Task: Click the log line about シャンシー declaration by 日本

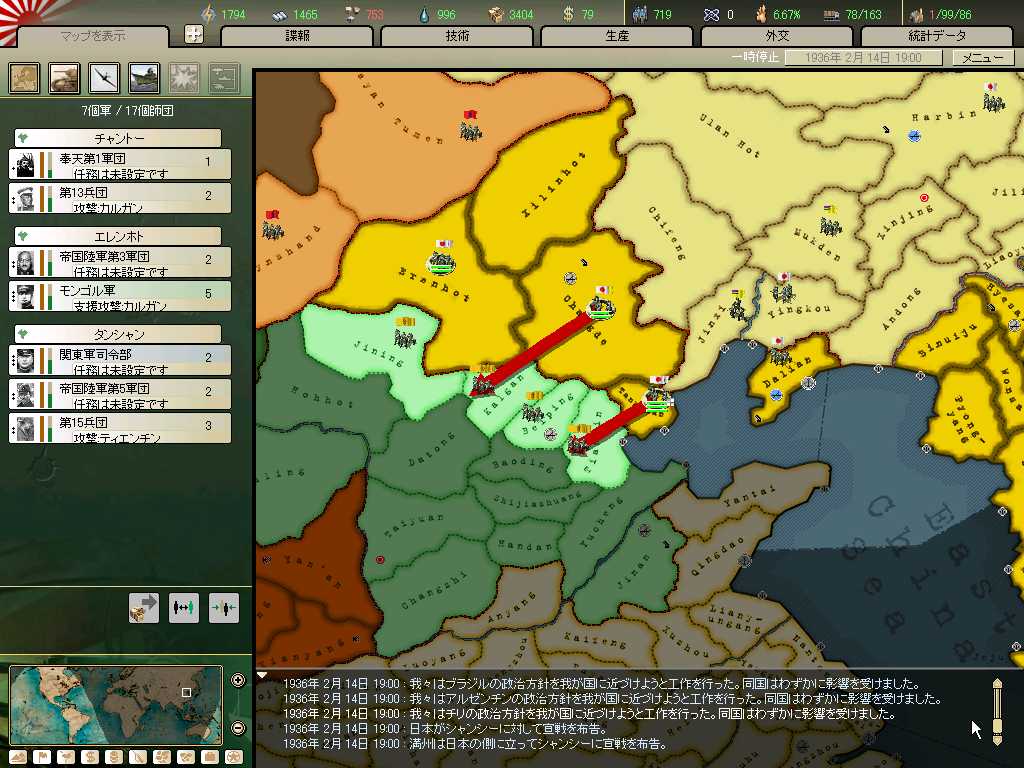Action: [x=445, y=729]
